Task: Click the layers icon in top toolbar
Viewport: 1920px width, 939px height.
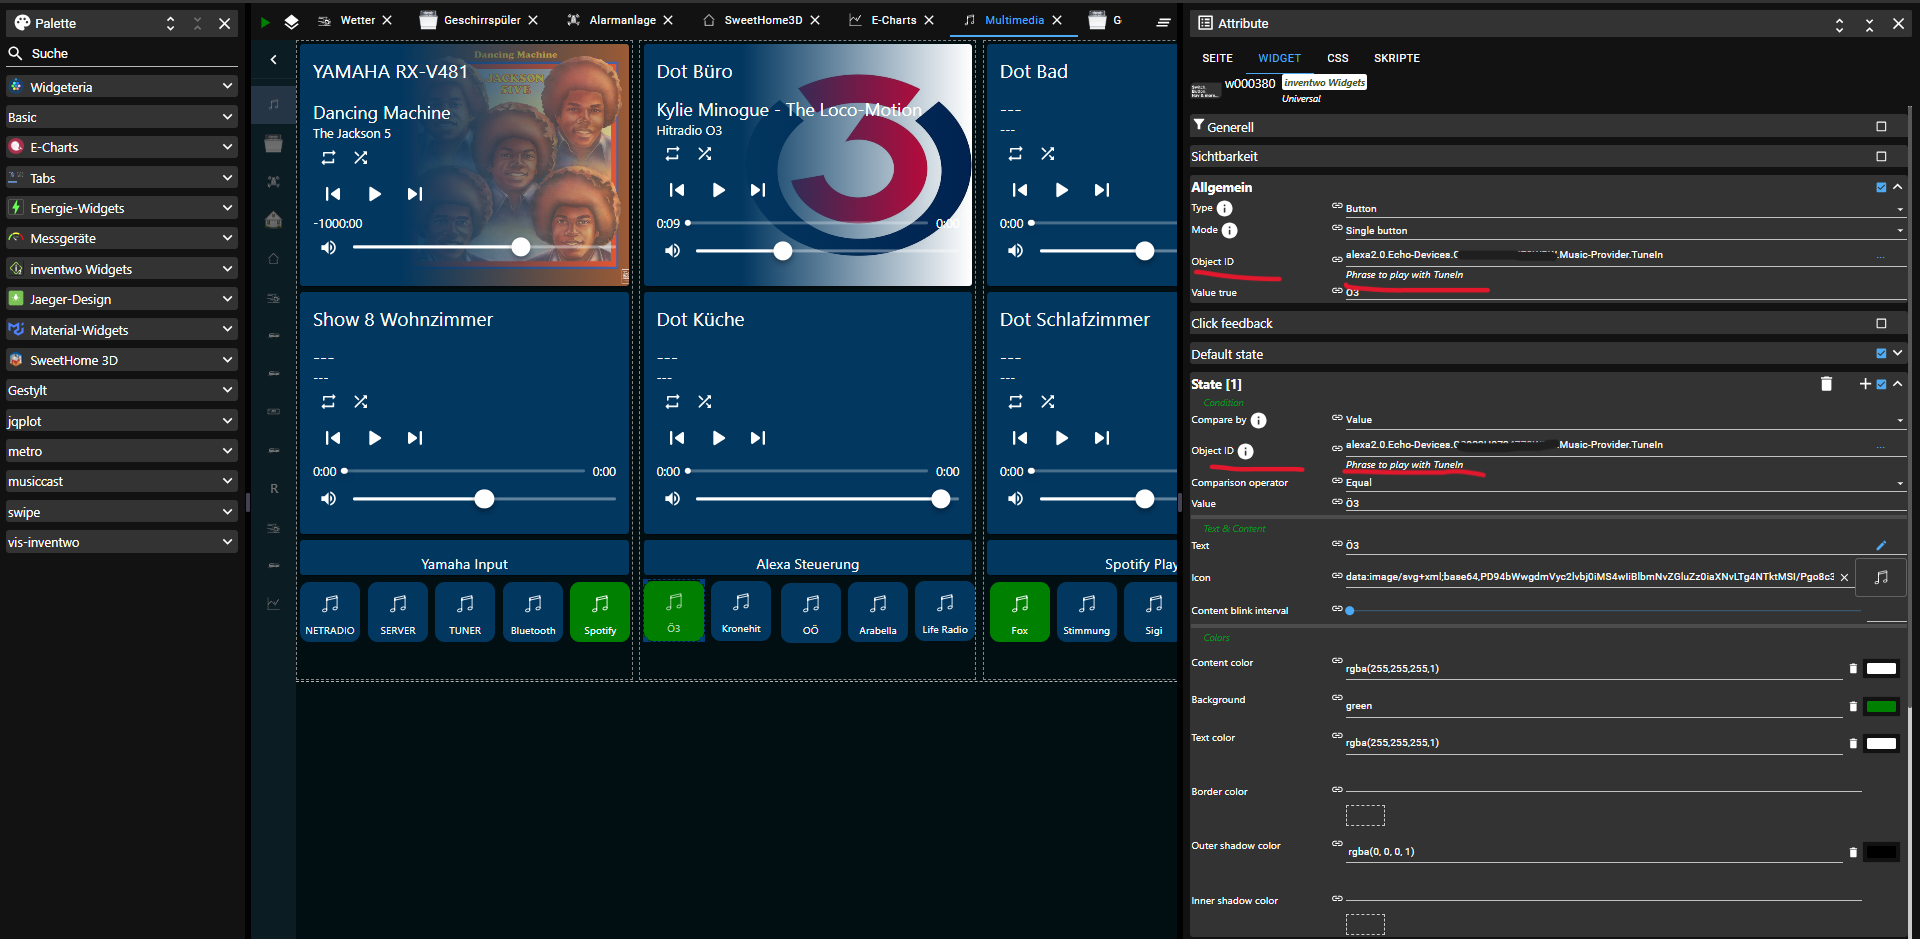Action: pos(291,22)
